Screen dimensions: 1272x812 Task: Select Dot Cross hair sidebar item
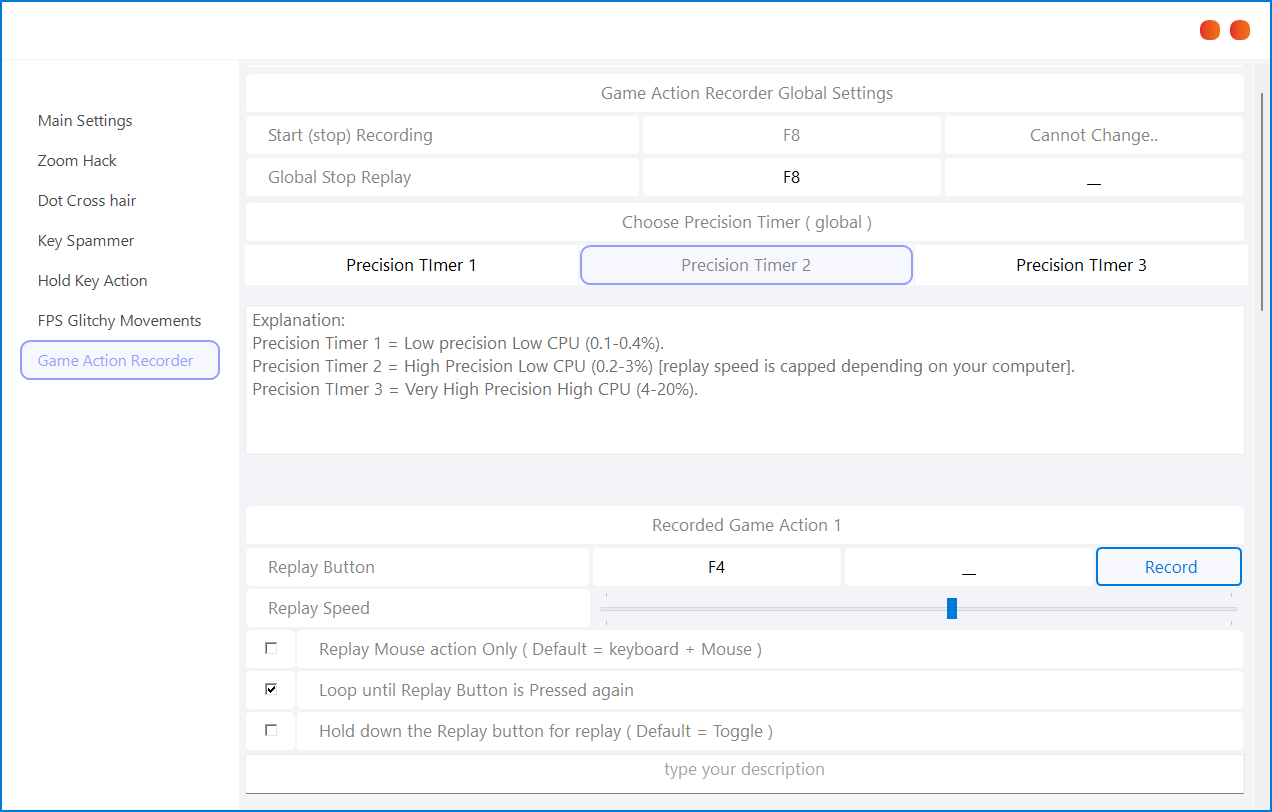click(x=87, y=201)
